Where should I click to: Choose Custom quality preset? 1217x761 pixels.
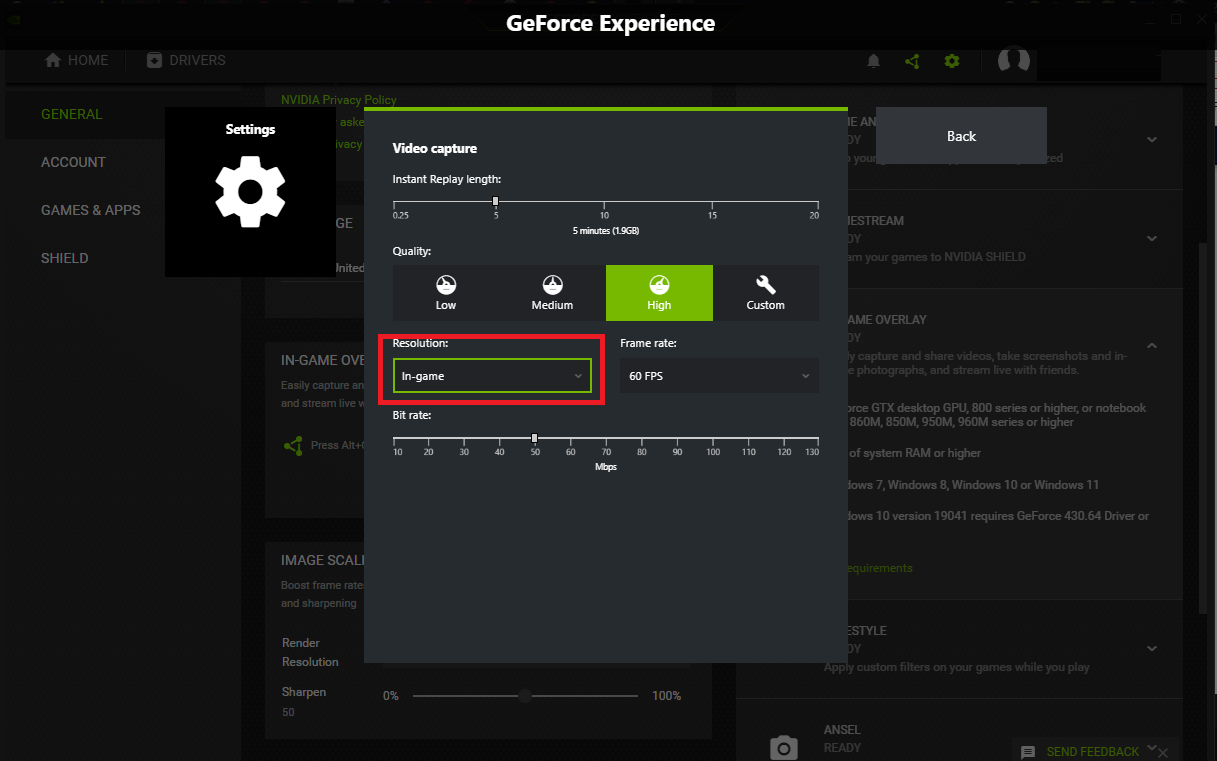click(x=765, y=293)
